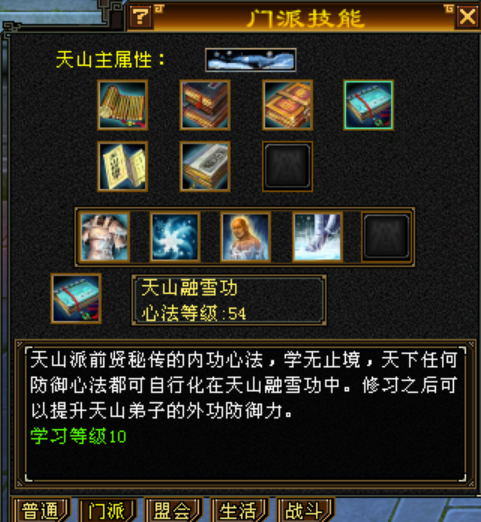
Task: Switch to the 战斗 tab
Action: [305, 510]
